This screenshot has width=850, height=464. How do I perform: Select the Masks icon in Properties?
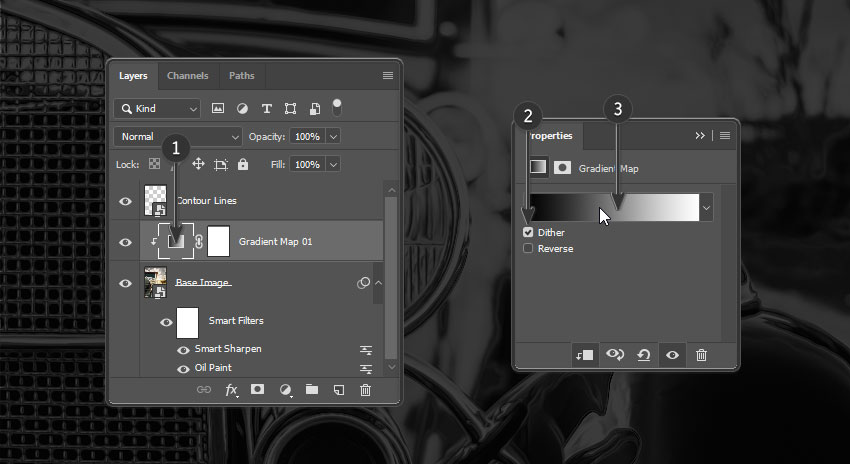point(562,167)
